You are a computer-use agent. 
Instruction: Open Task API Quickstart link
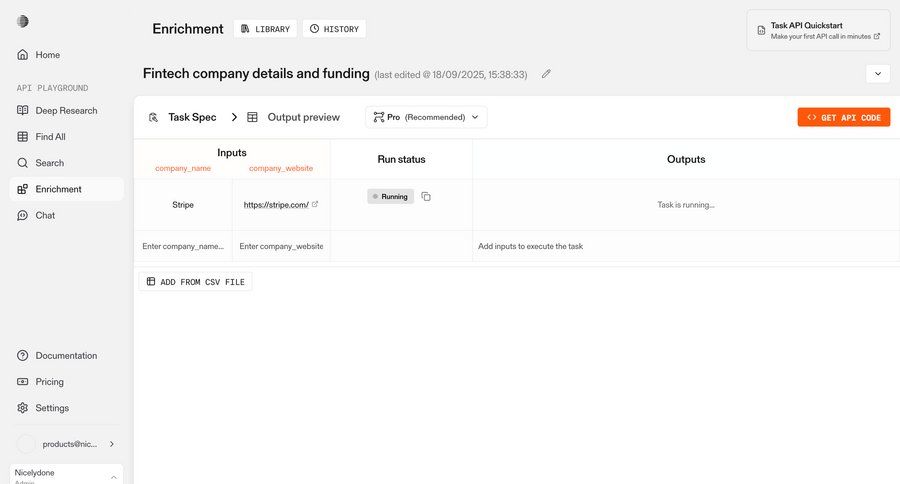[x=818, y=30]
